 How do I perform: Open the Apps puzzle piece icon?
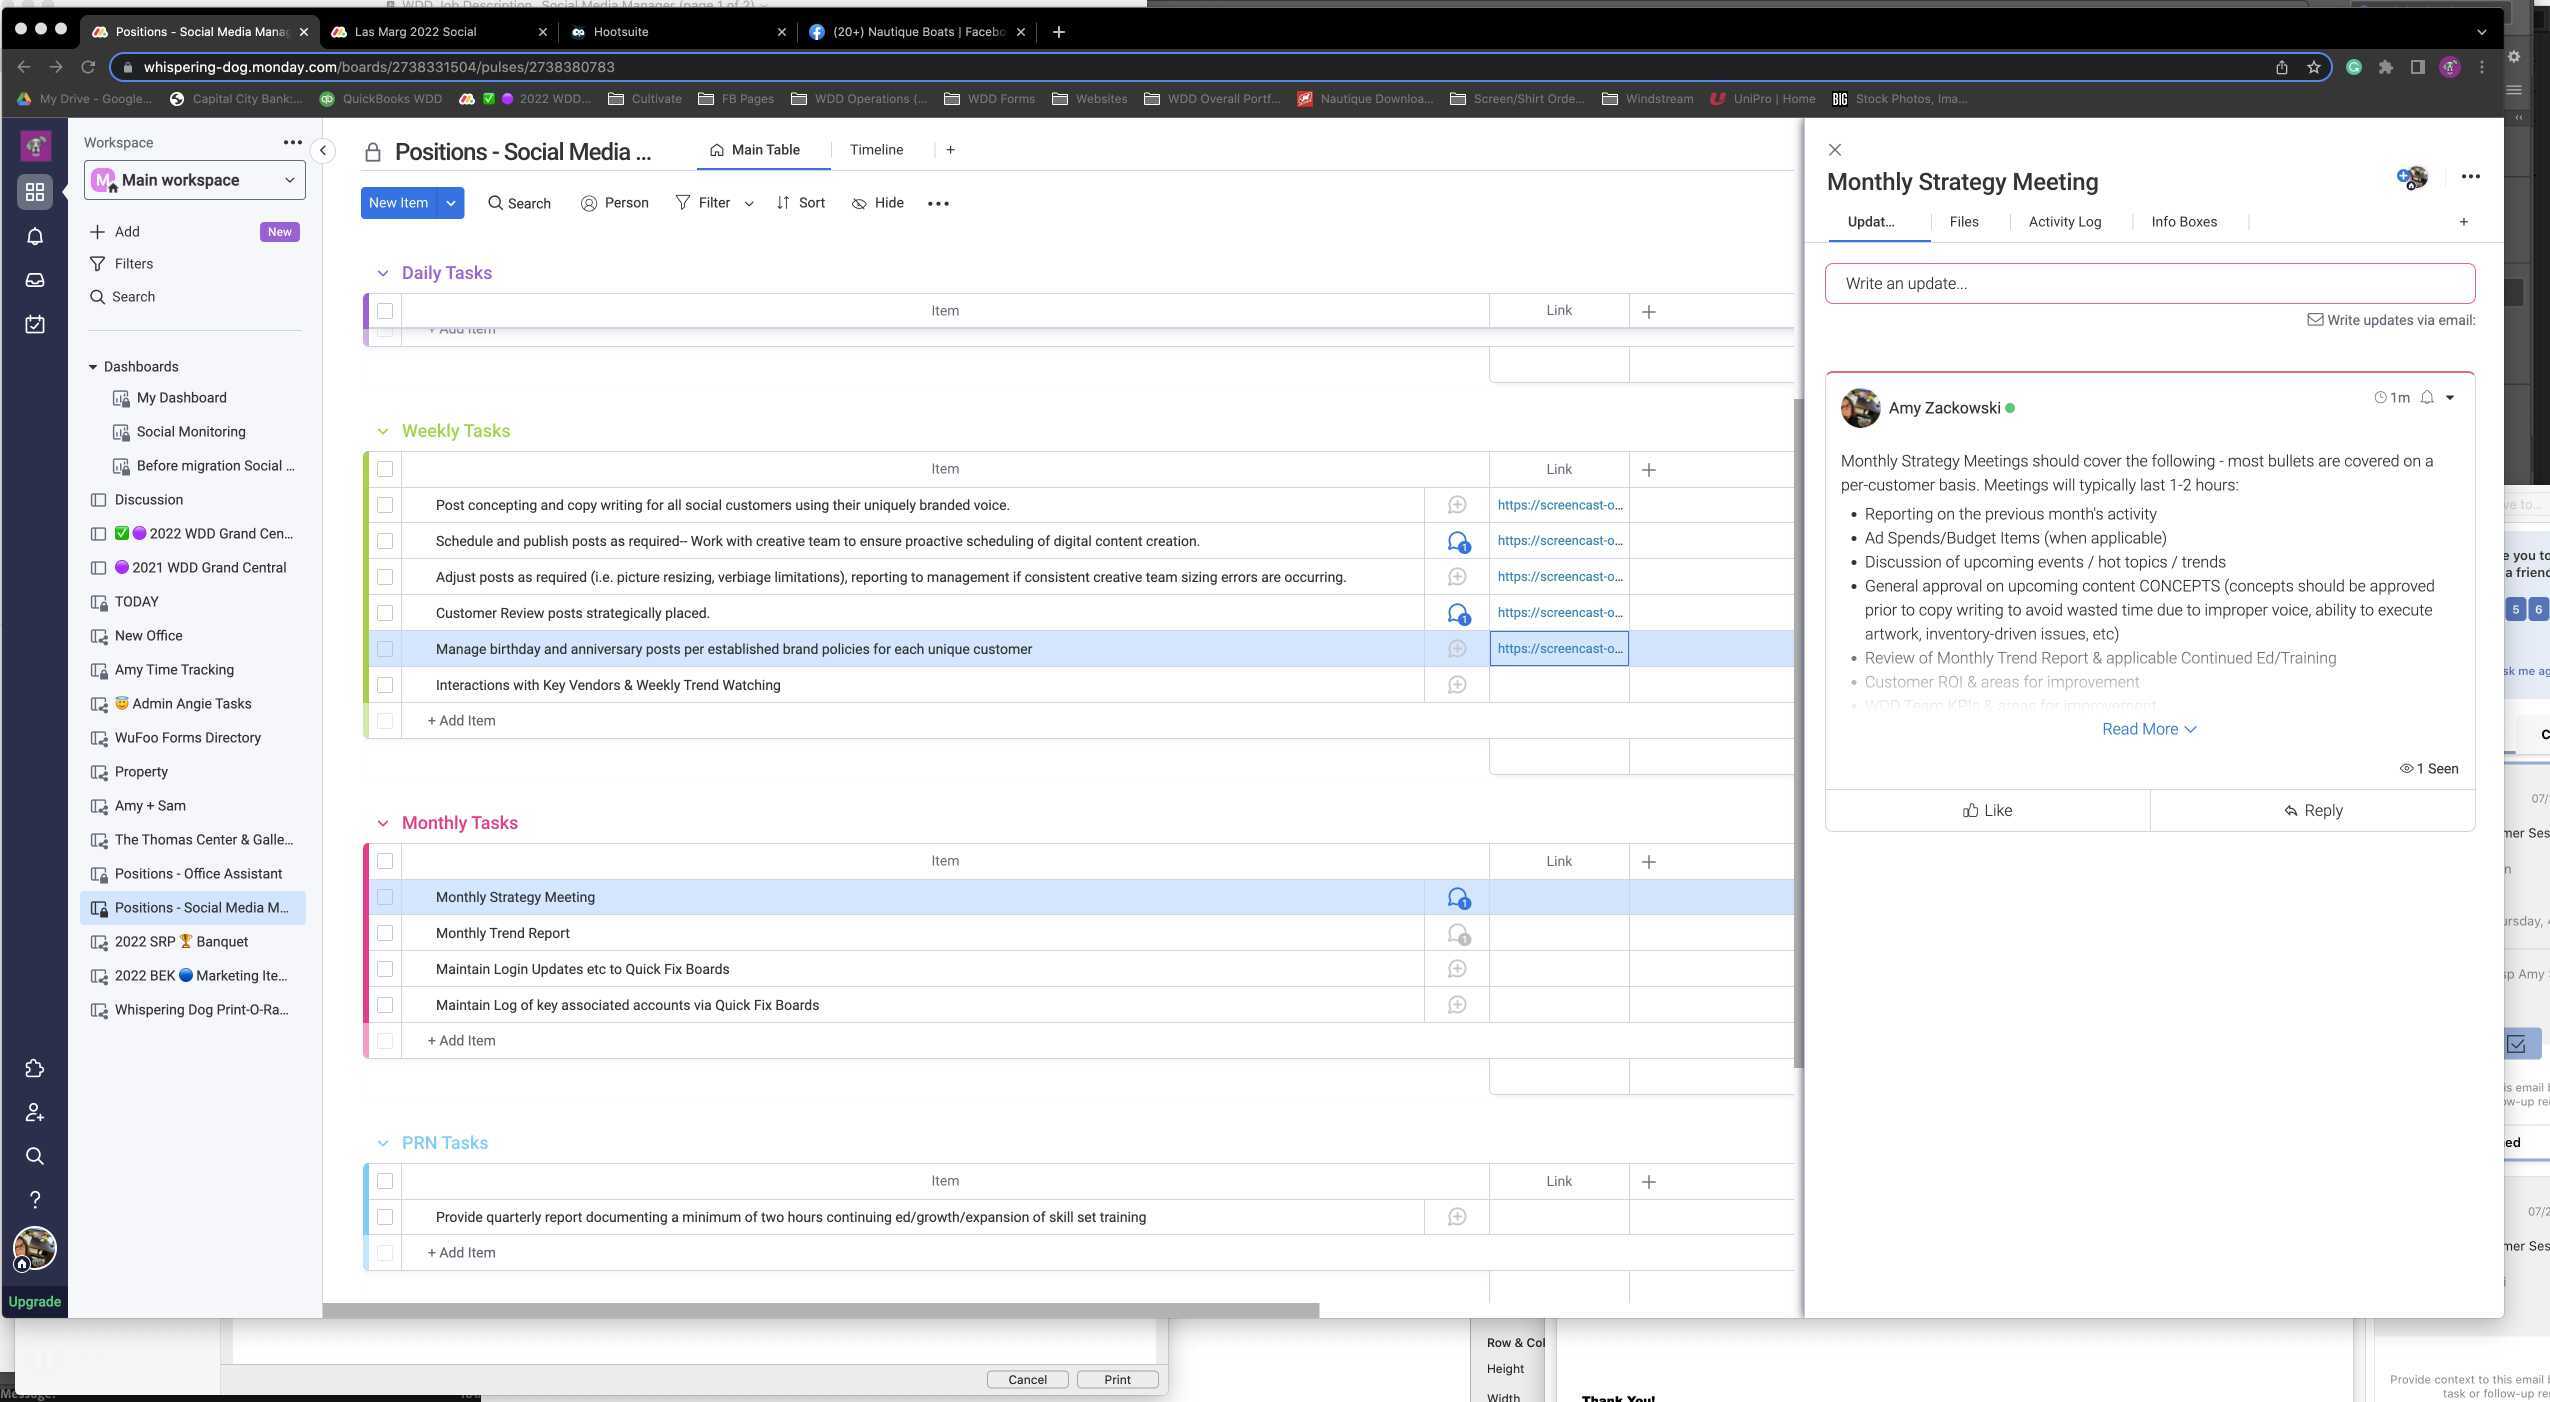coord(35,1069)
